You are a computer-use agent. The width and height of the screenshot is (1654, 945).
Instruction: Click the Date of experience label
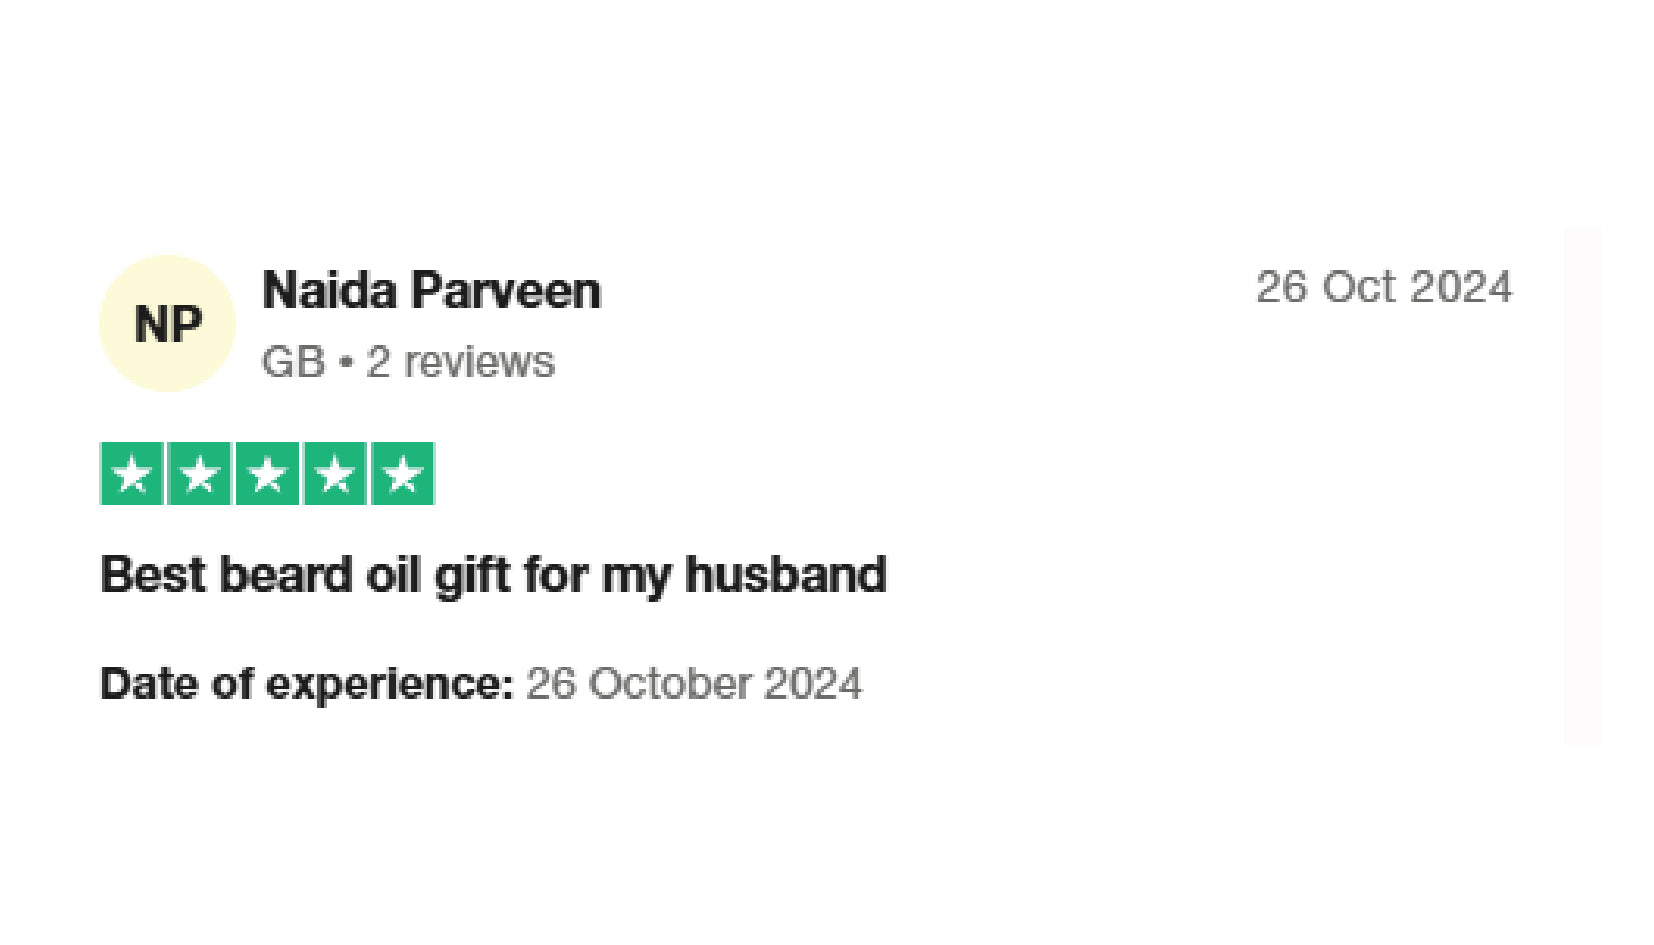click(x=306, y=685)
